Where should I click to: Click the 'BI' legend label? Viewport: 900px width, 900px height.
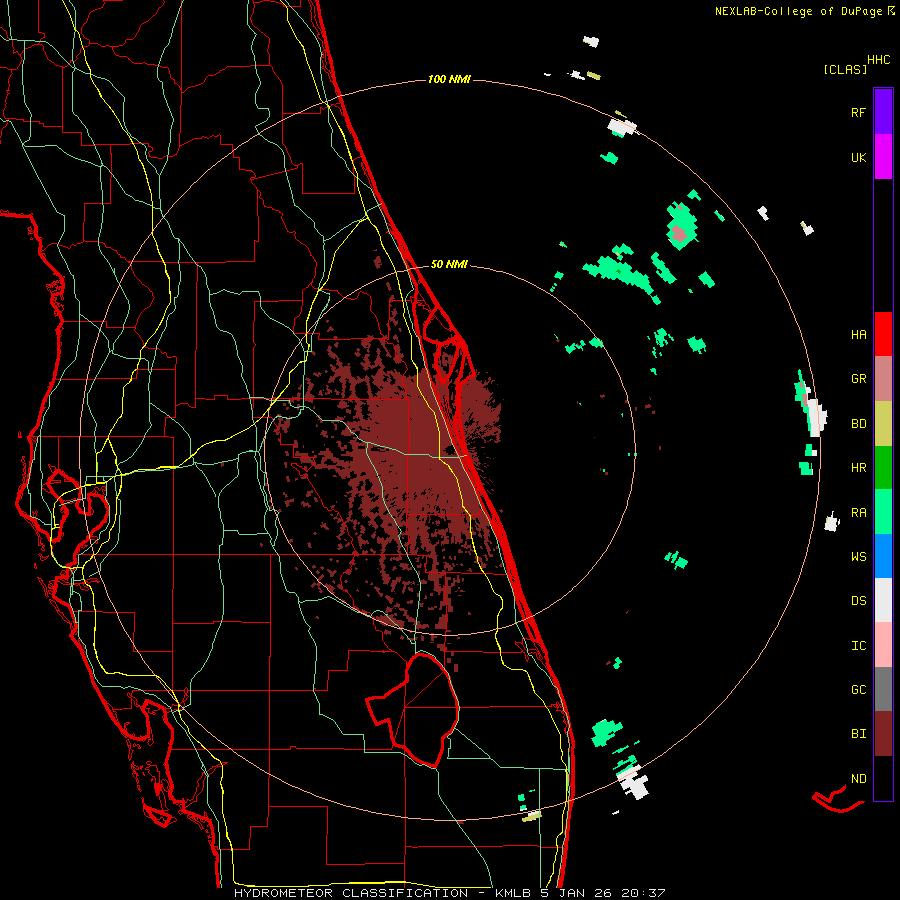pyautogui.click(x=858, y=734)
